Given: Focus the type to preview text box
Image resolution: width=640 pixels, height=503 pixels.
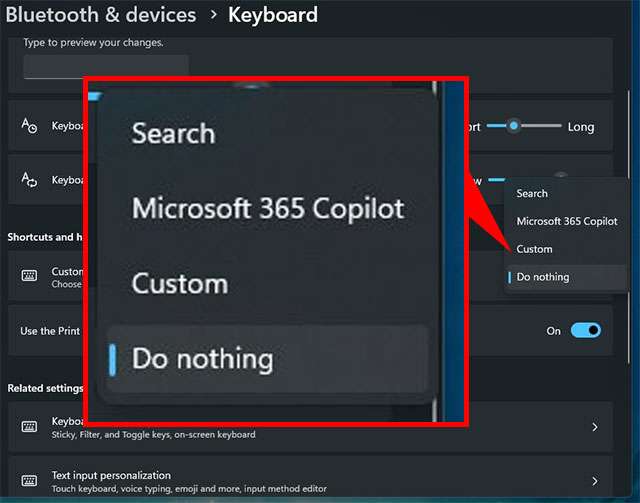Looking at the screenshot, I should 106,66.
